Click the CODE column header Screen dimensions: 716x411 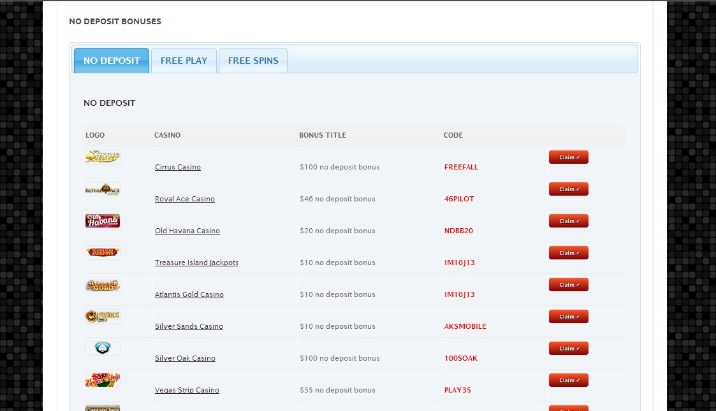coord(453,135)
